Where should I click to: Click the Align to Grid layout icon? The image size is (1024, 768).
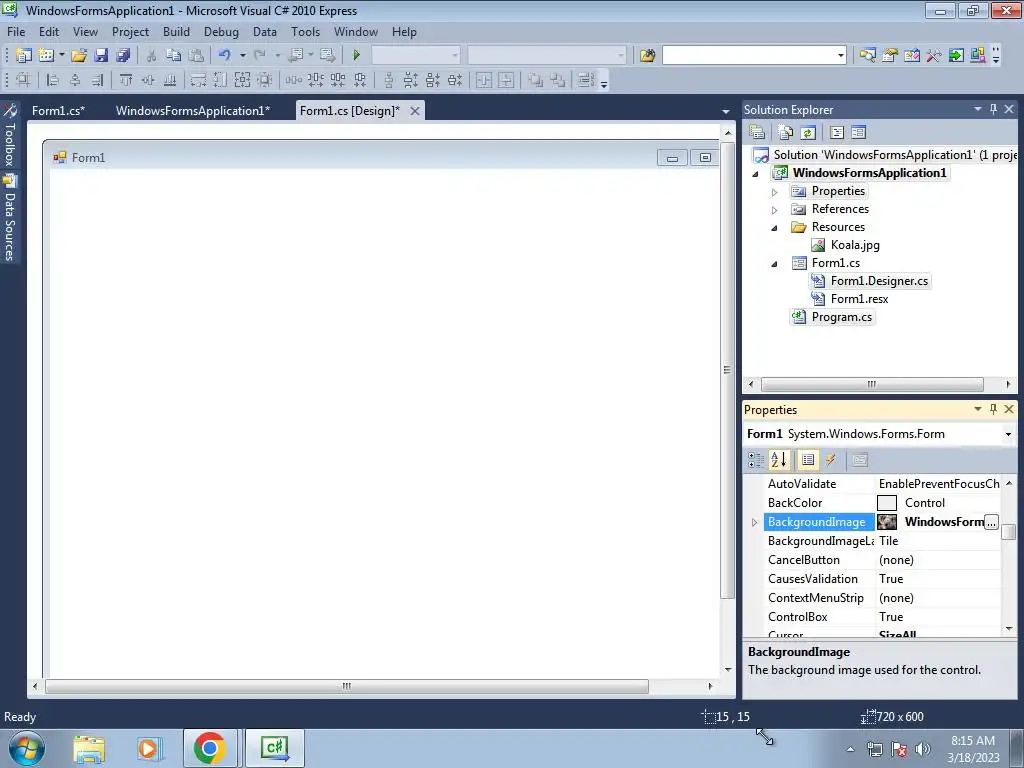tap(23, 80)
